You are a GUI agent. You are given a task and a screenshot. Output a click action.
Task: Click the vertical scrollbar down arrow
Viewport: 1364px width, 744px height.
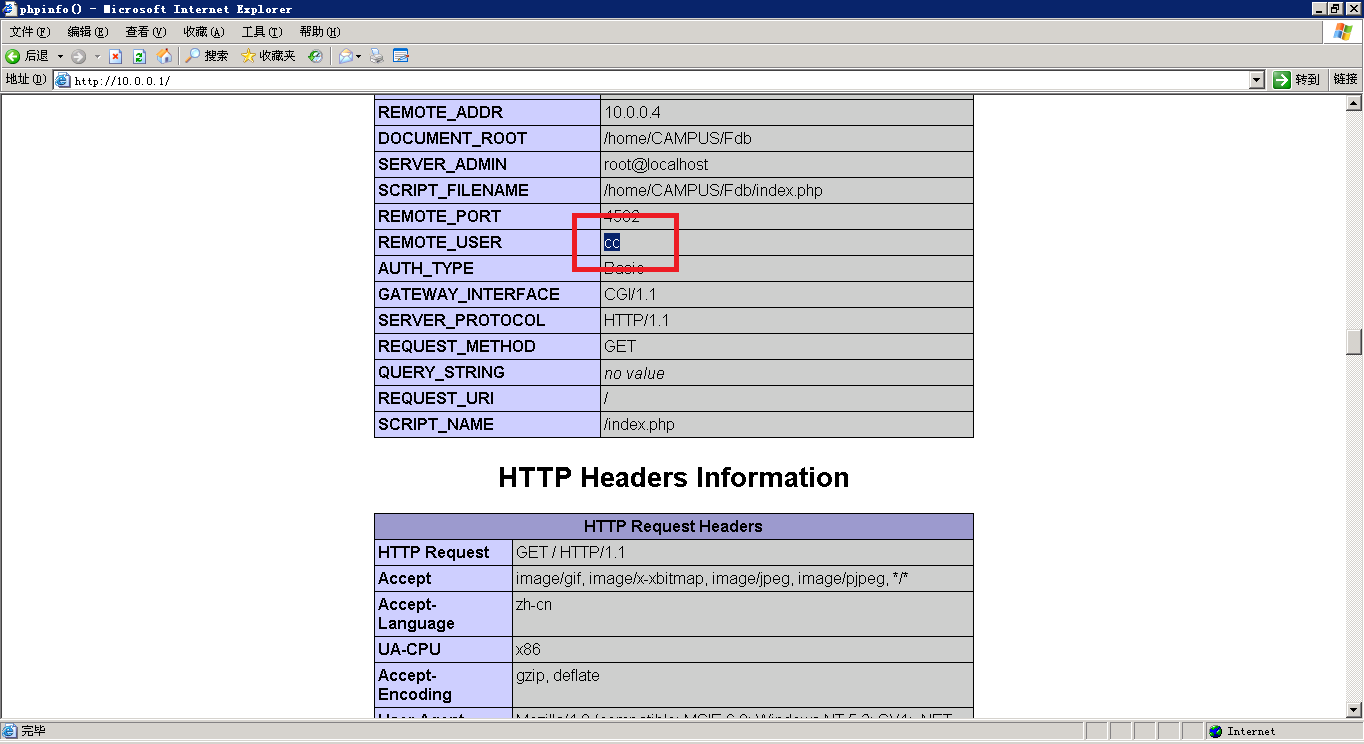pos(1354,710)
